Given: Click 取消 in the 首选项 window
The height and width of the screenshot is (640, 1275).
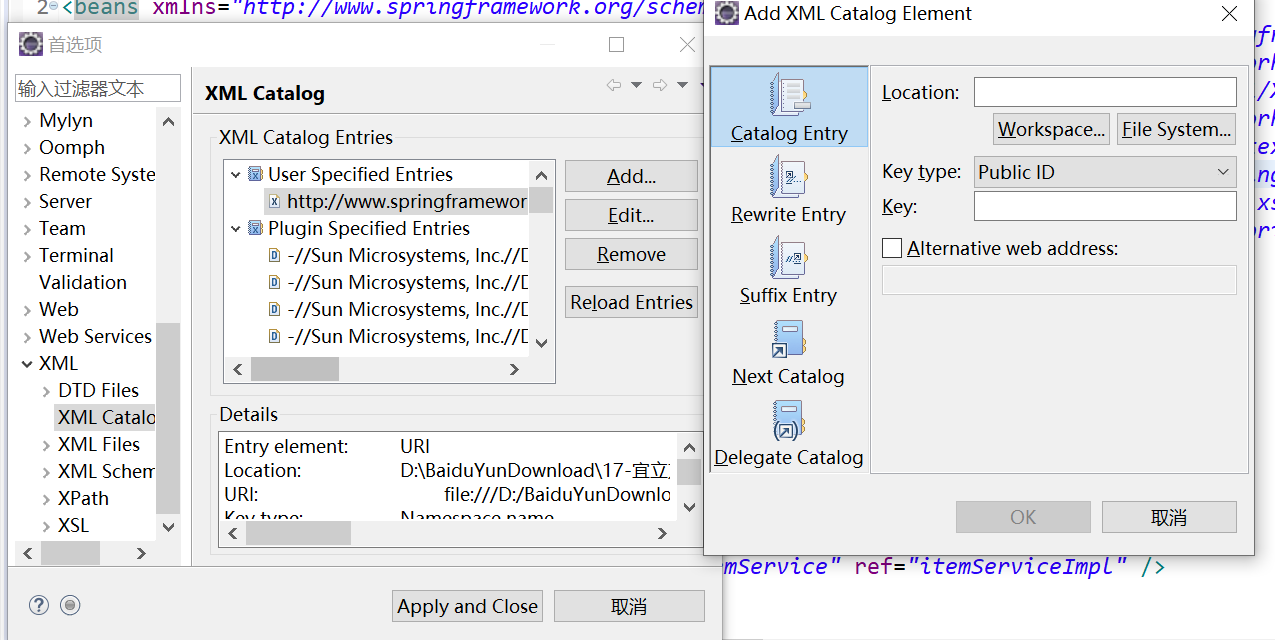Looking at the screenshot, I should click(629, 606).
